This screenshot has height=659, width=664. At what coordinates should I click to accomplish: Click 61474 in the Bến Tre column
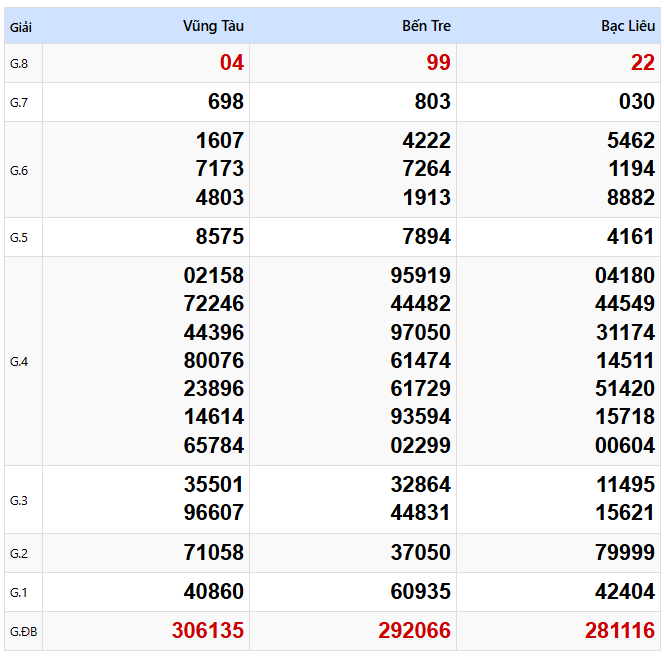pos(421,360)
